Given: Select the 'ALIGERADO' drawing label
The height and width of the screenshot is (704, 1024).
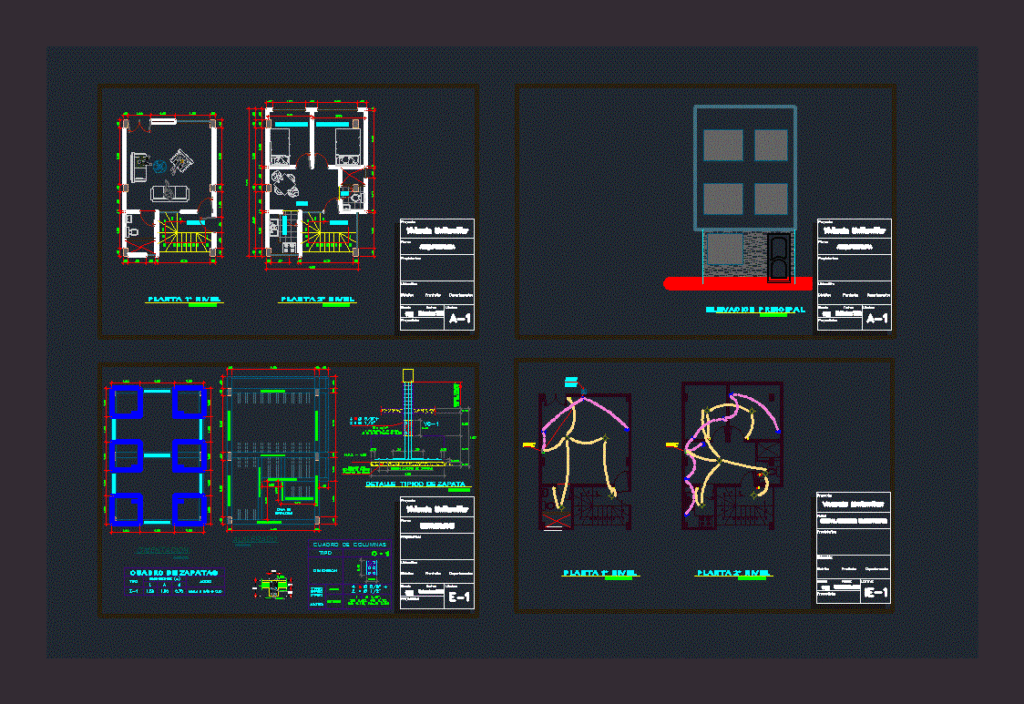Looking at the screenshot, I should click(x=255, y=540).
